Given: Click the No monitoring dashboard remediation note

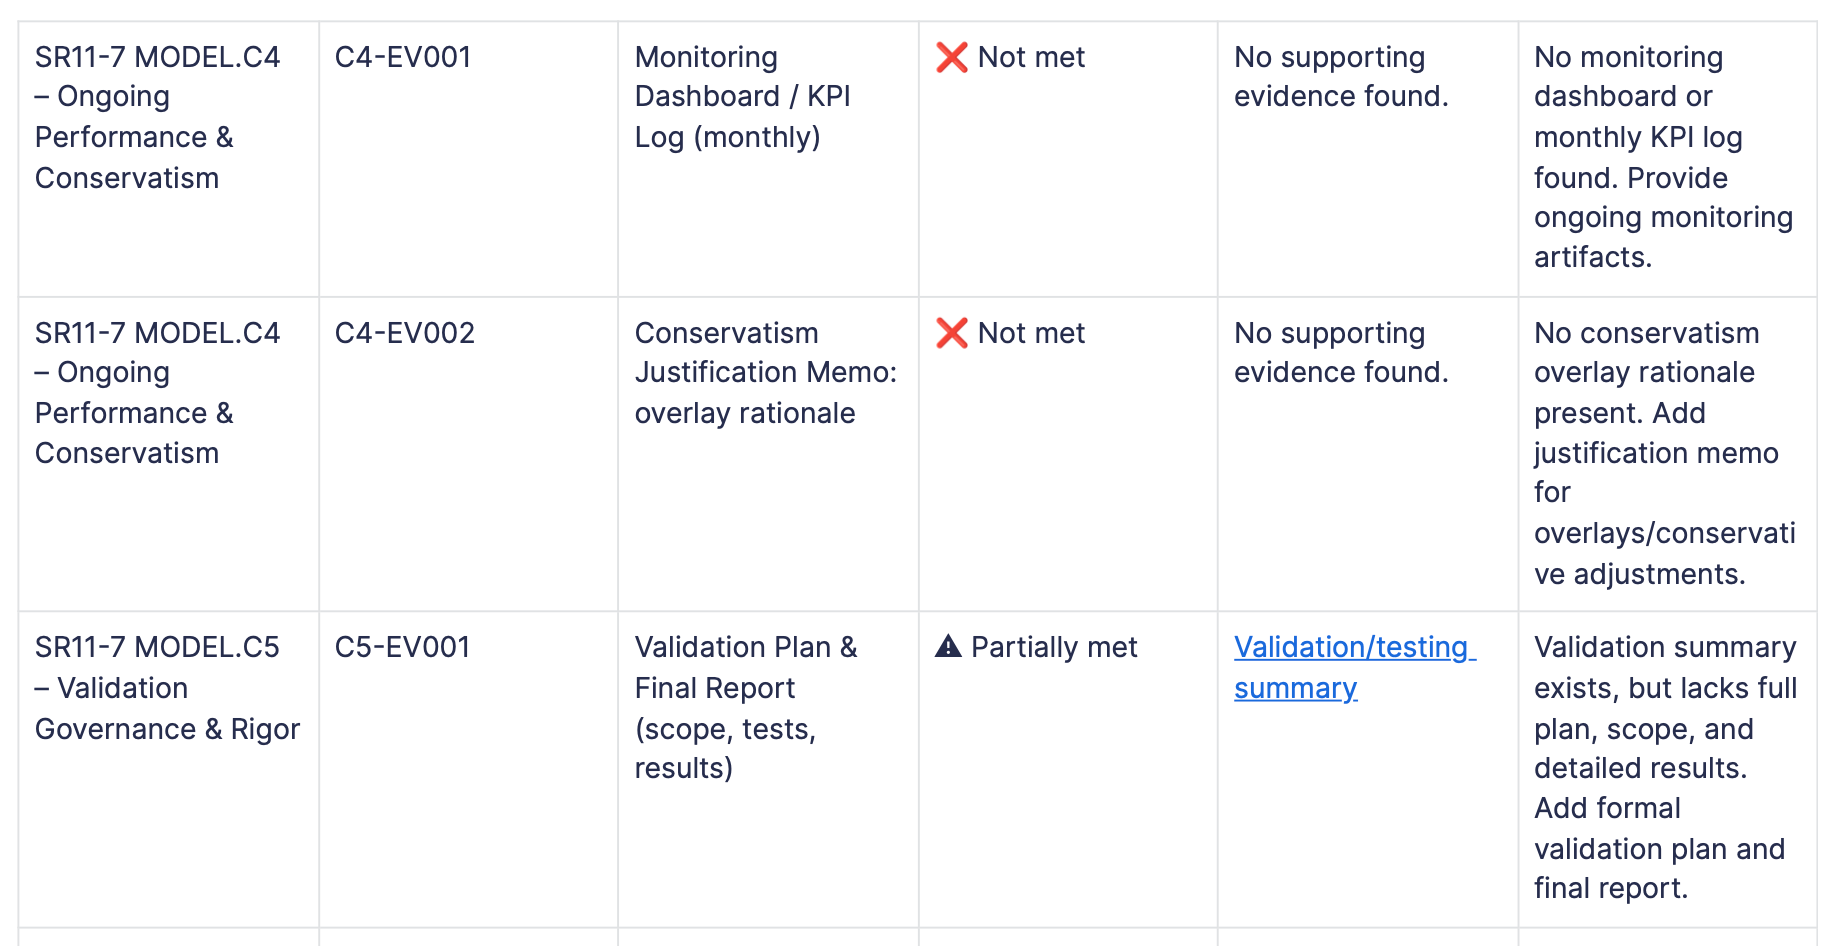Looking at the screenshot, I should coord(1663,157).
